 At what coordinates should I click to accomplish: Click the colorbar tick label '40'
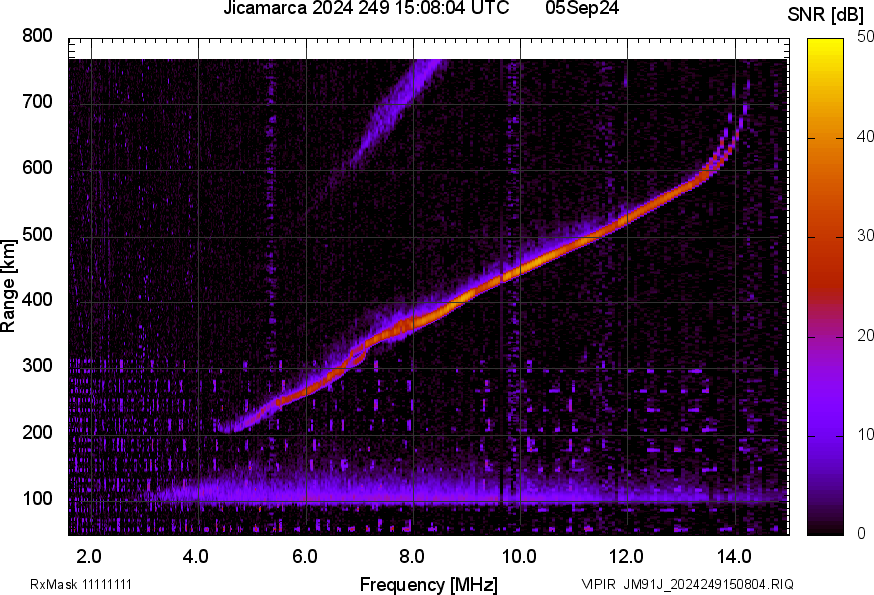click(866, 136)
